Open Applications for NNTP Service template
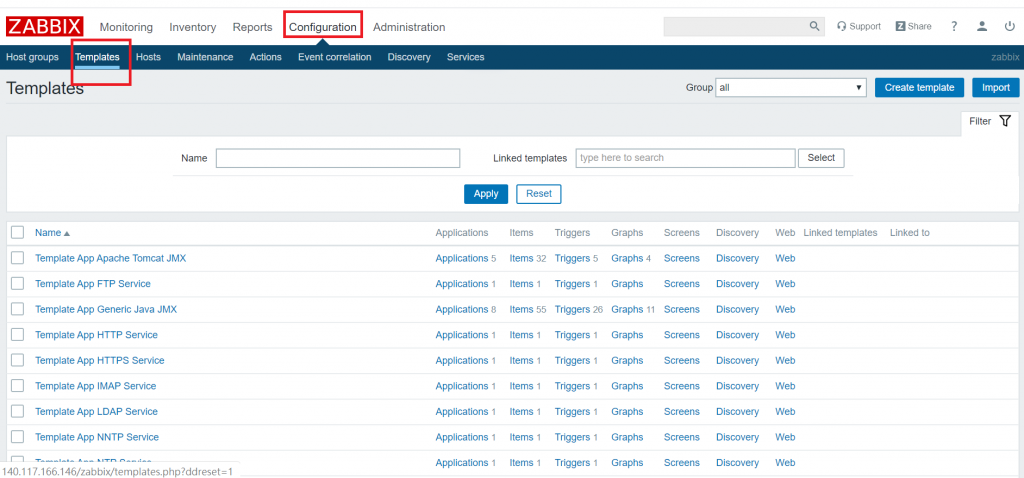This screenshot has width=1024, height=478. 462,436
